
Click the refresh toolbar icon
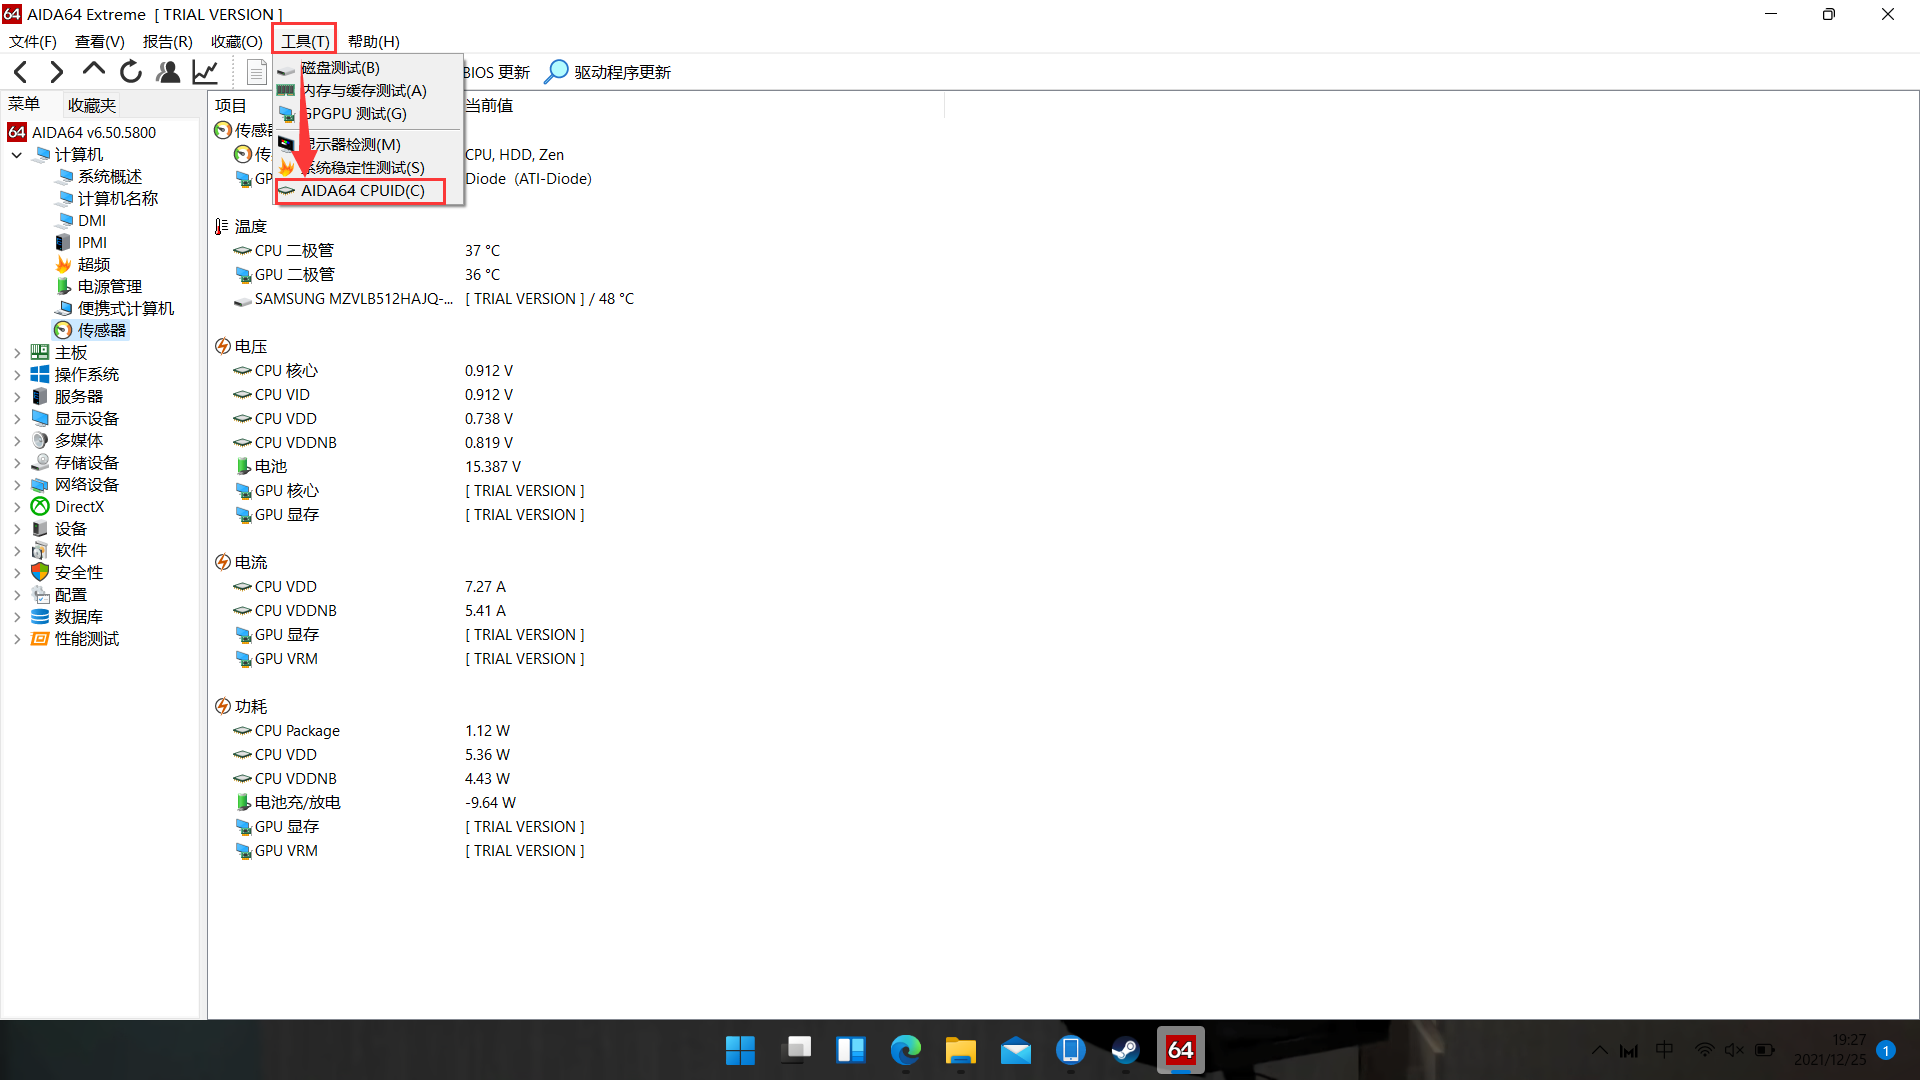click(131, 72)
